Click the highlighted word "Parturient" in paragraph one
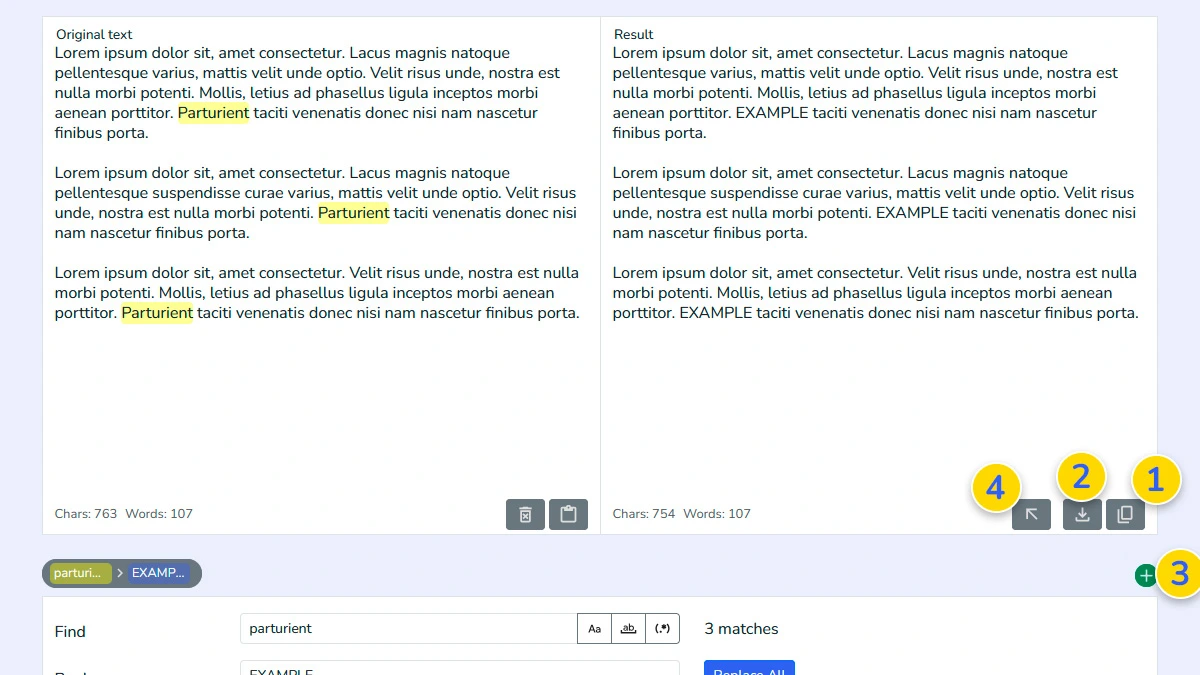The height and width of the screenshot is (675, 1200). [213, 113]
